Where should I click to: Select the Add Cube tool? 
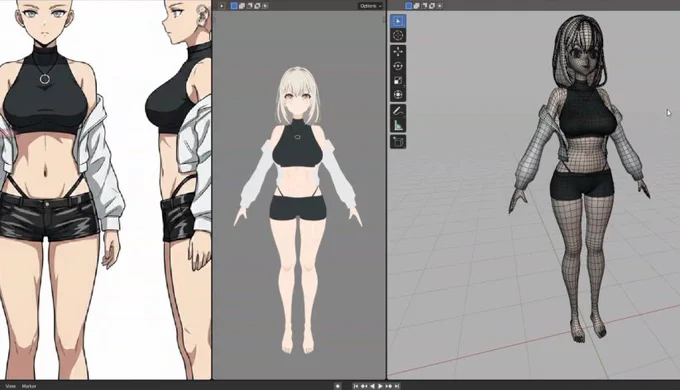(x=398, y=141)
